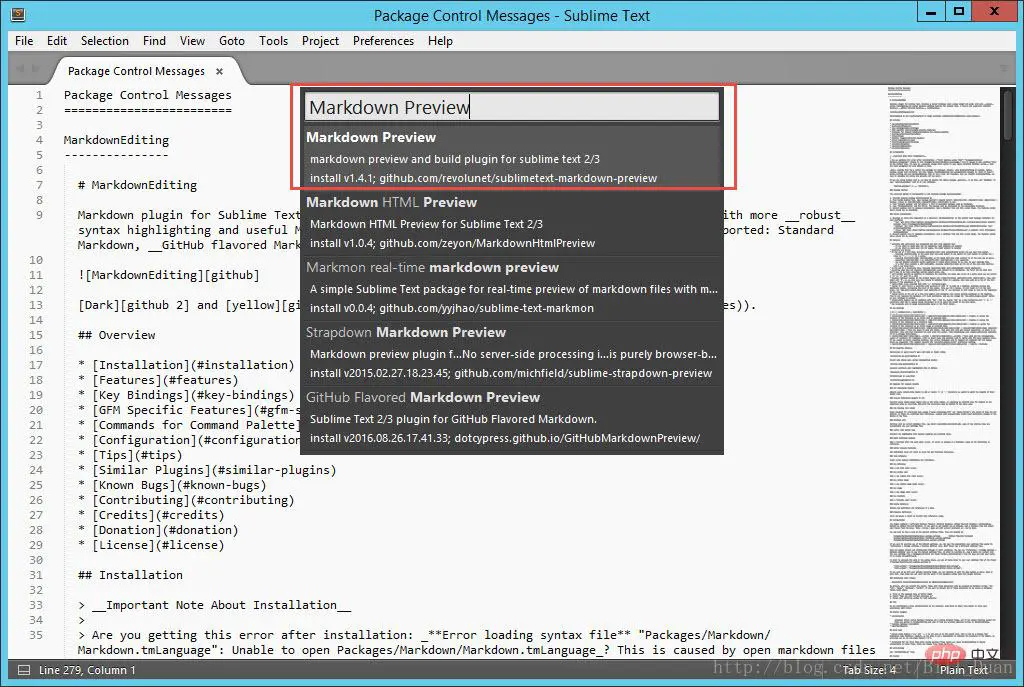Click the '[Donation](#donation)' line
1024x687 pixels.
(x=158, y=531)
